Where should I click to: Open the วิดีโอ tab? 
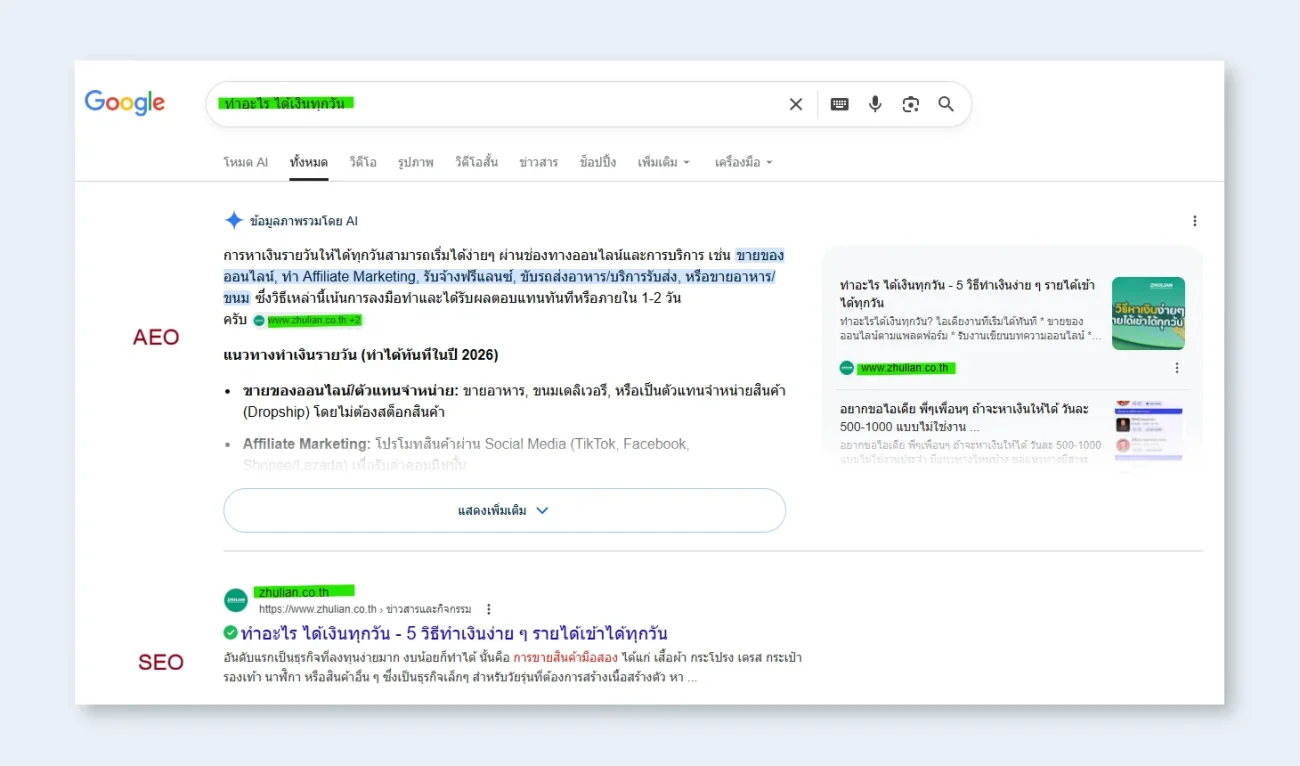(x=363, y=162)
